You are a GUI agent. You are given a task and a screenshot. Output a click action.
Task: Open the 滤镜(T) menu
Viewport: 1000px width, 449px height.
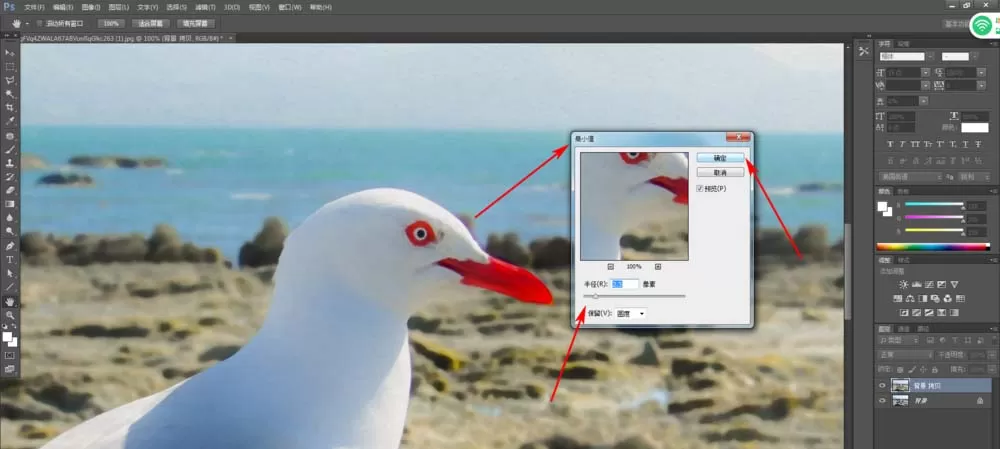point(206,7)
